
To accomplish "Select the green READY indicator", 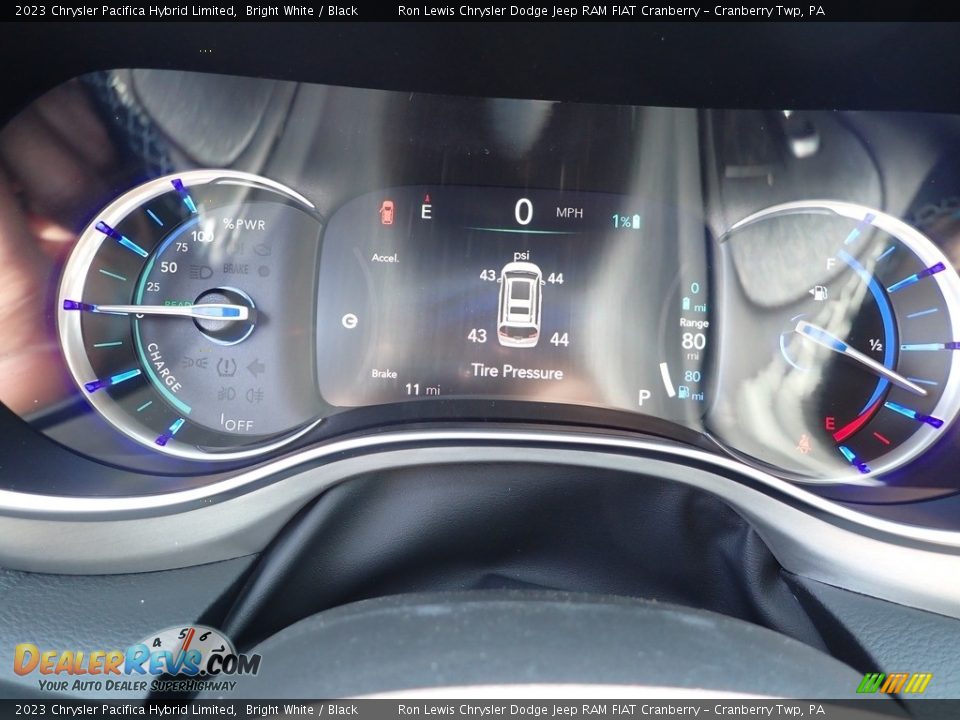I will 179,303.
